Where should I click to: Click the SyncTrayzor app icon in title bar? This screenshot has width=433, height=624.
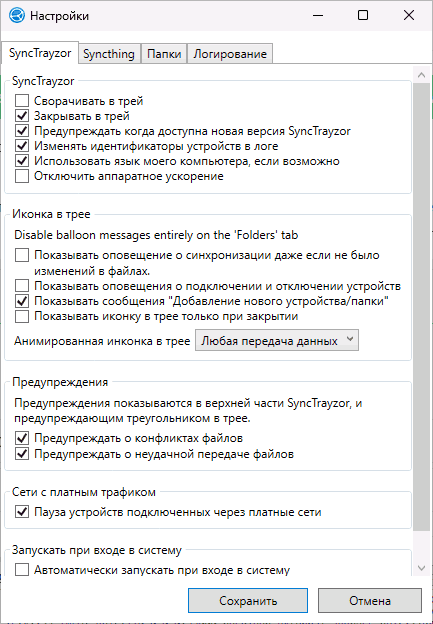17,16
